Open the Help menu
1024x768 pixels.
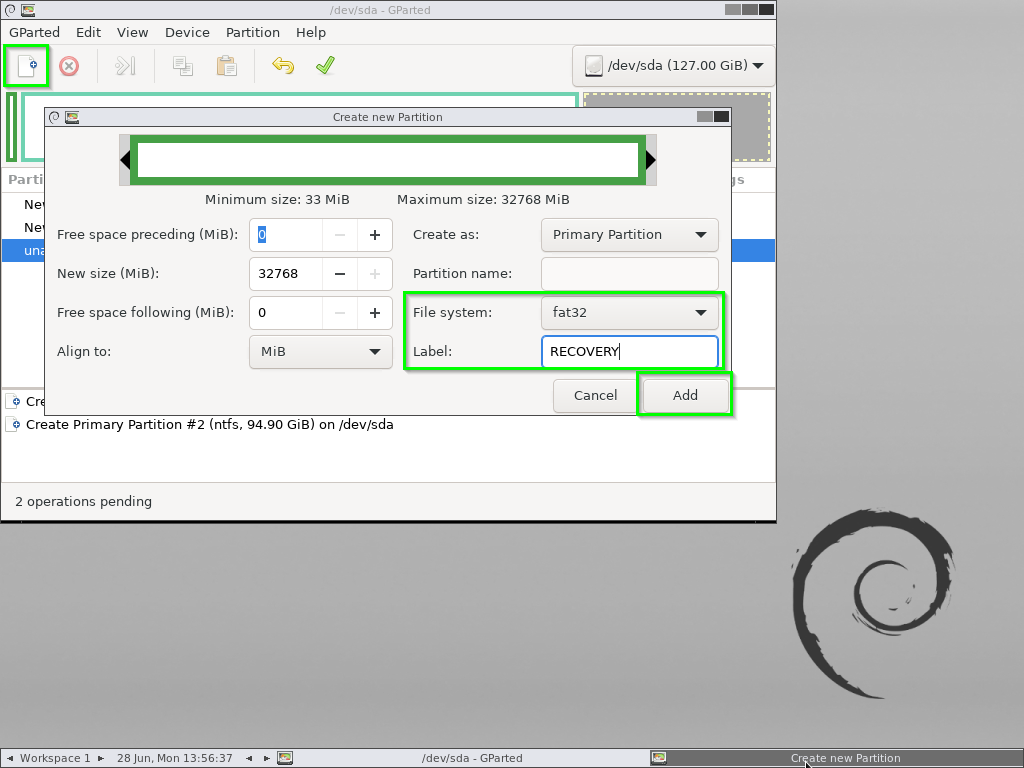tap(311, 32)
